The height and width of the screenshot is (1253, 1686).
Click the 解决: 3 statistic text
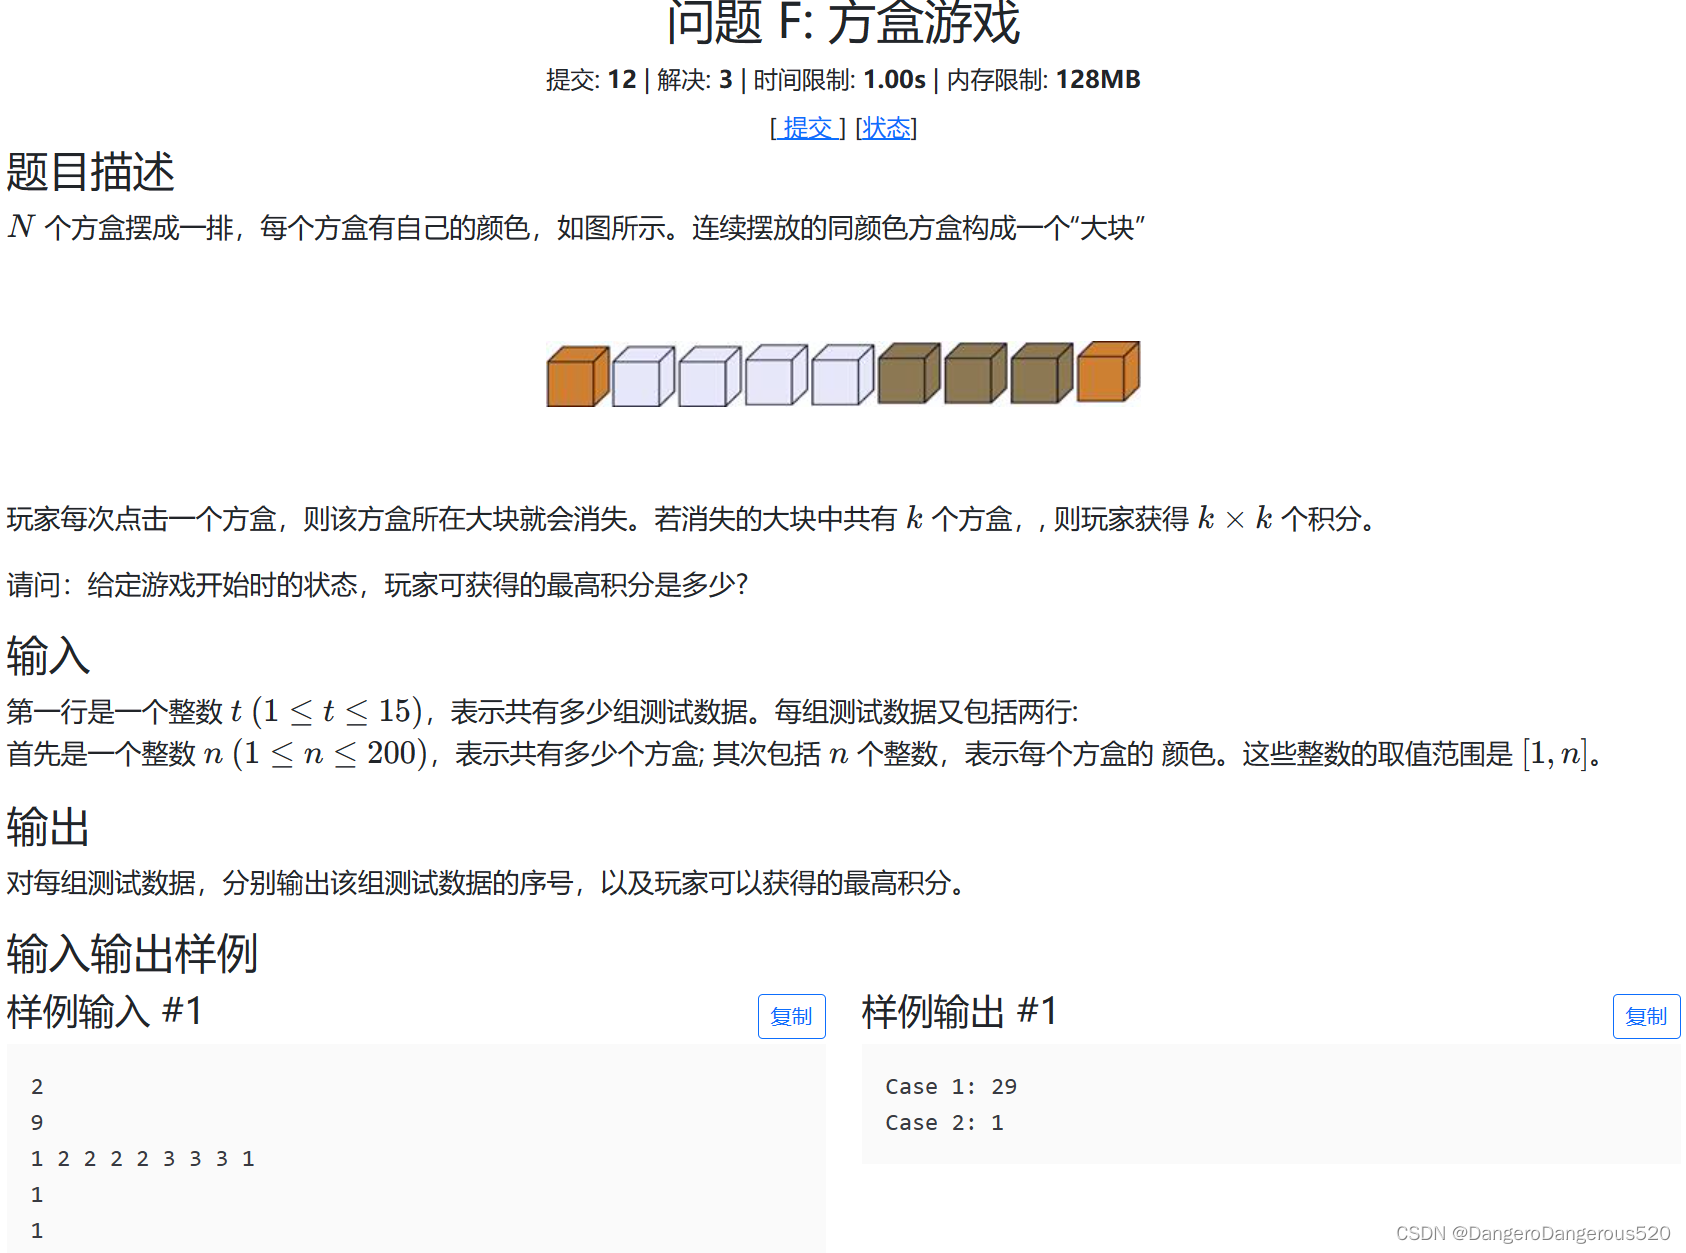coord(695,79)
